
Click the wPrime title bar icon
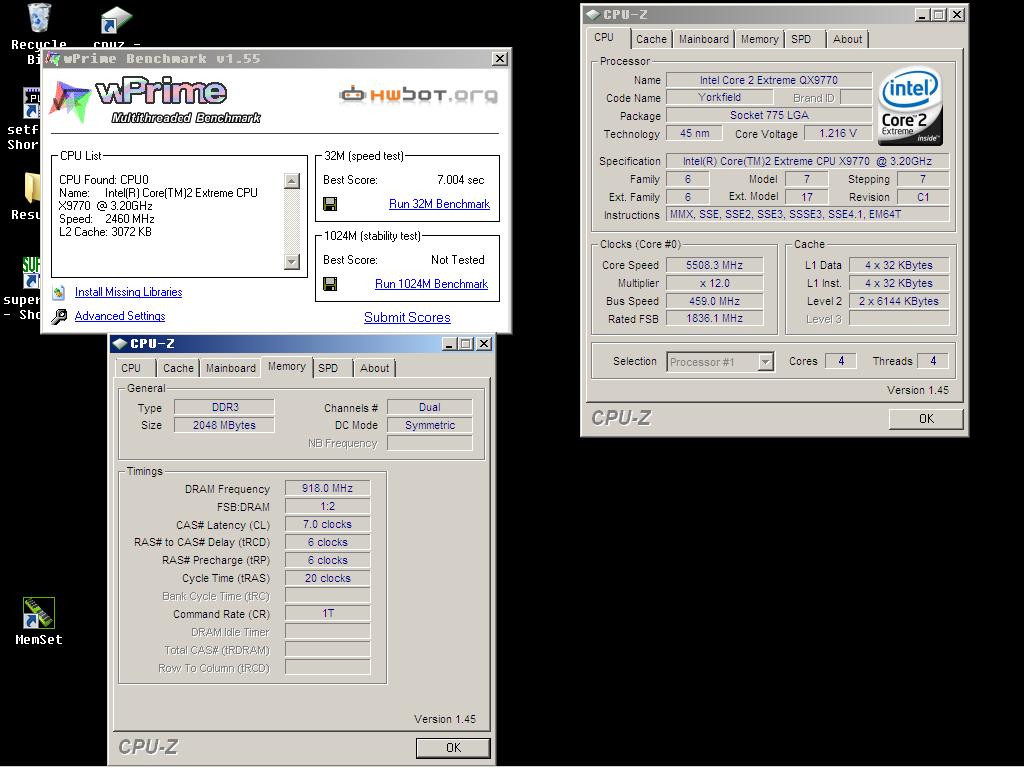54,59
